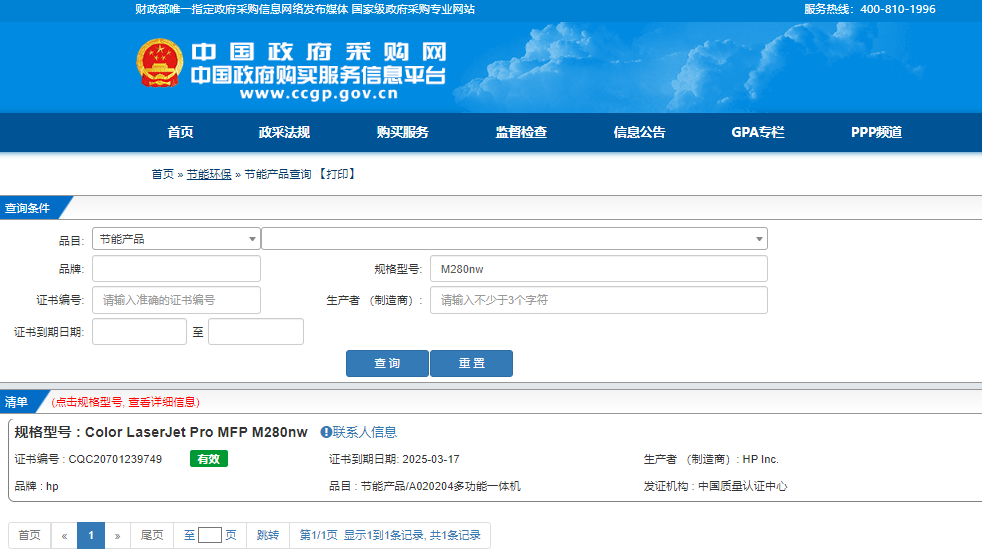Focus the 证书到期日期 start date field
982x552 pixels.
coord(139,331)
